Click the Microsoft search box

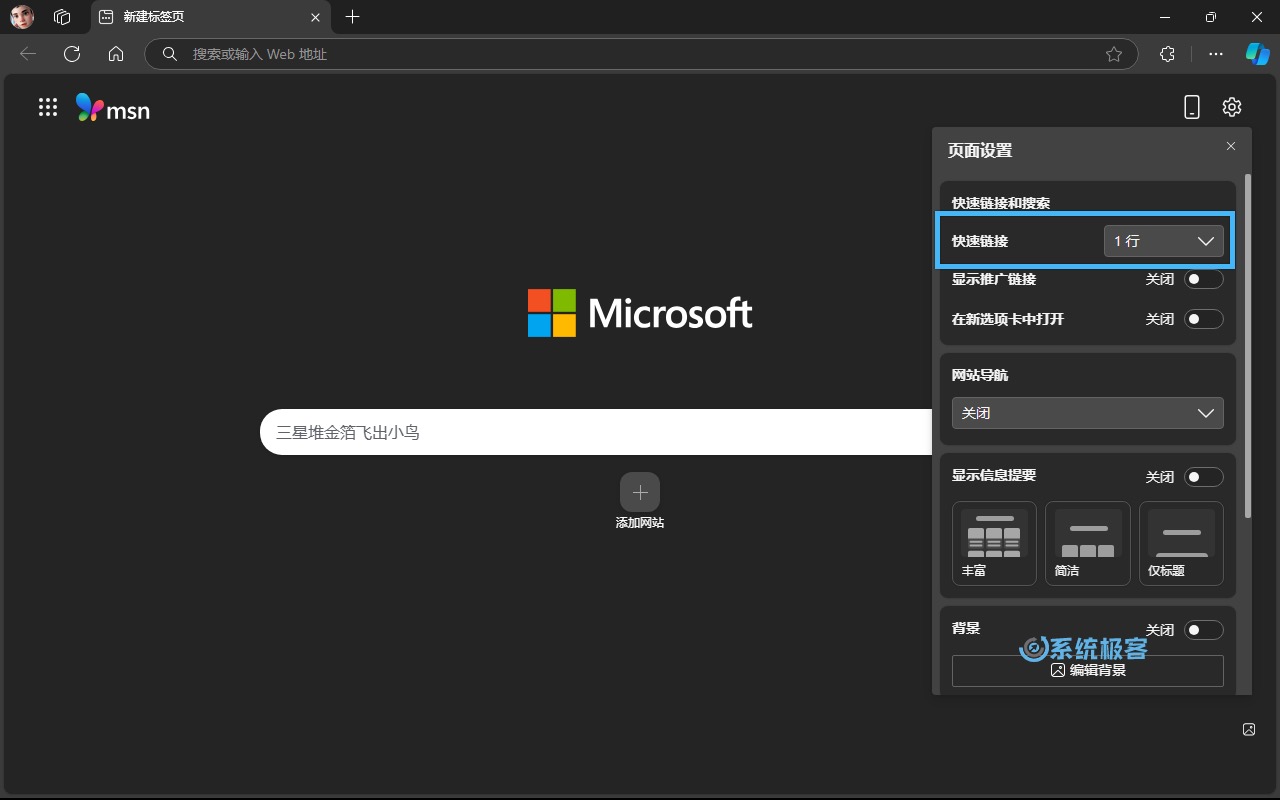(x=596, y=432)
